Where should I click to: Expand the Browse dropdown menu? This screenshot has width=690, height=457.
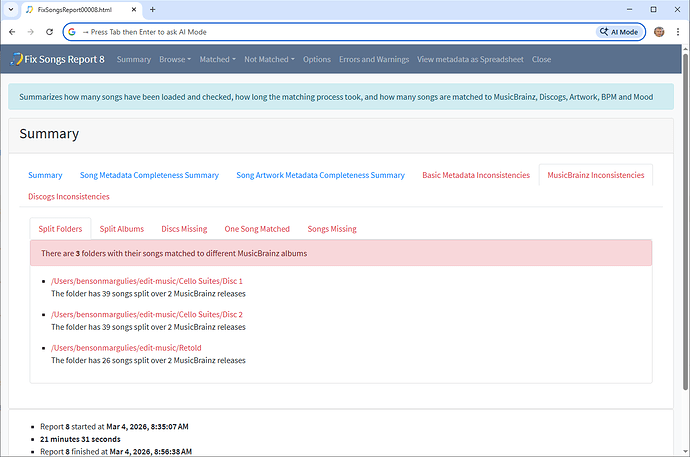[x=175, y=59]
